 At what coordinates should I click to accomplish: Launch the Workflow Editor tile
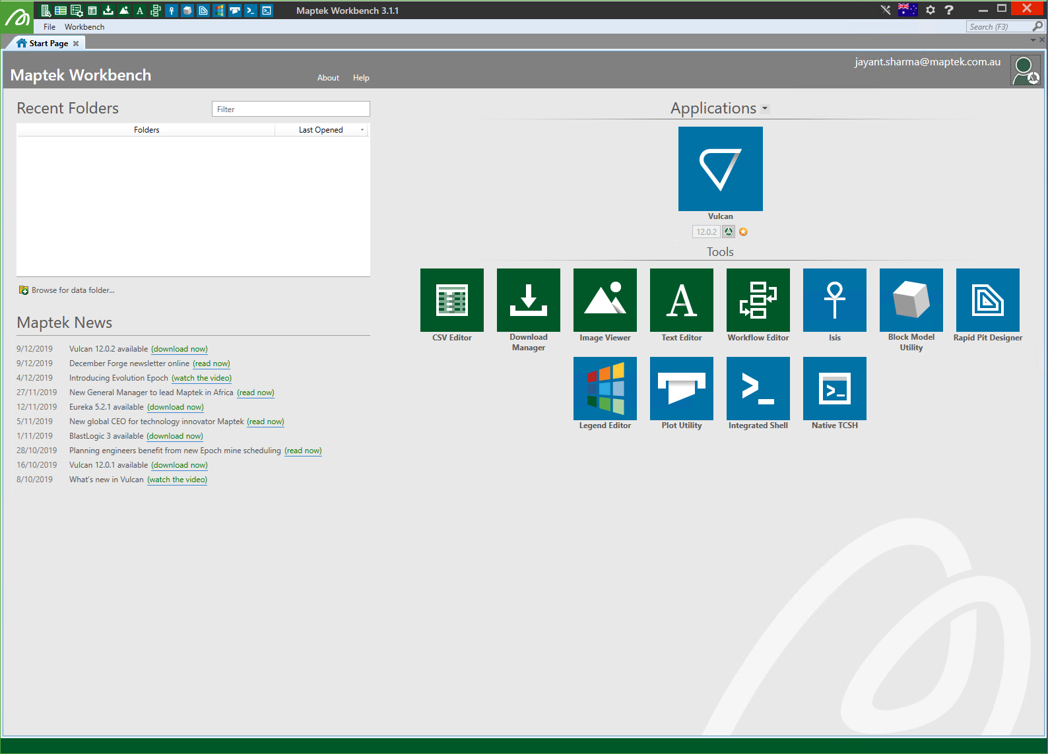(x=758, y=300)
